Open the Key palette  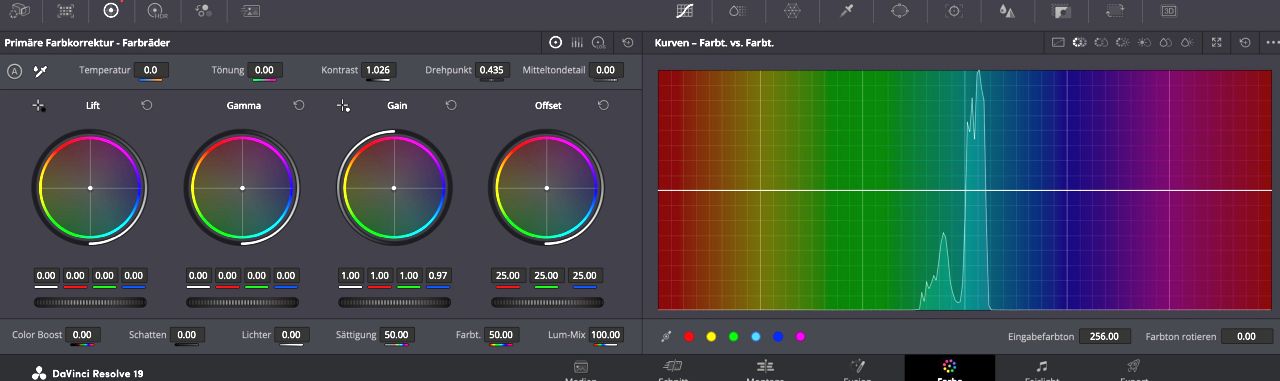[x=1061, y=10]
